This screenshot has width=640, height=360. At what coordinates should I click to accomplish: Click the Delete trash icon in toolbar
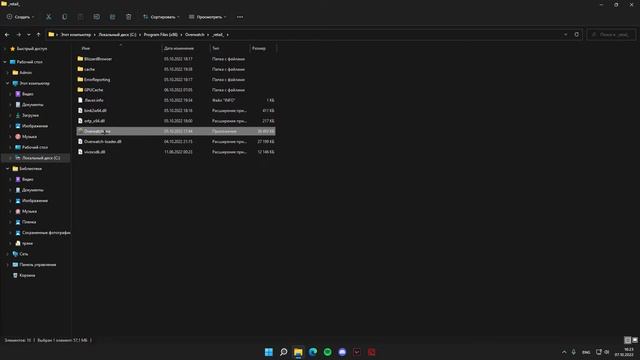[x=129, y=17]
